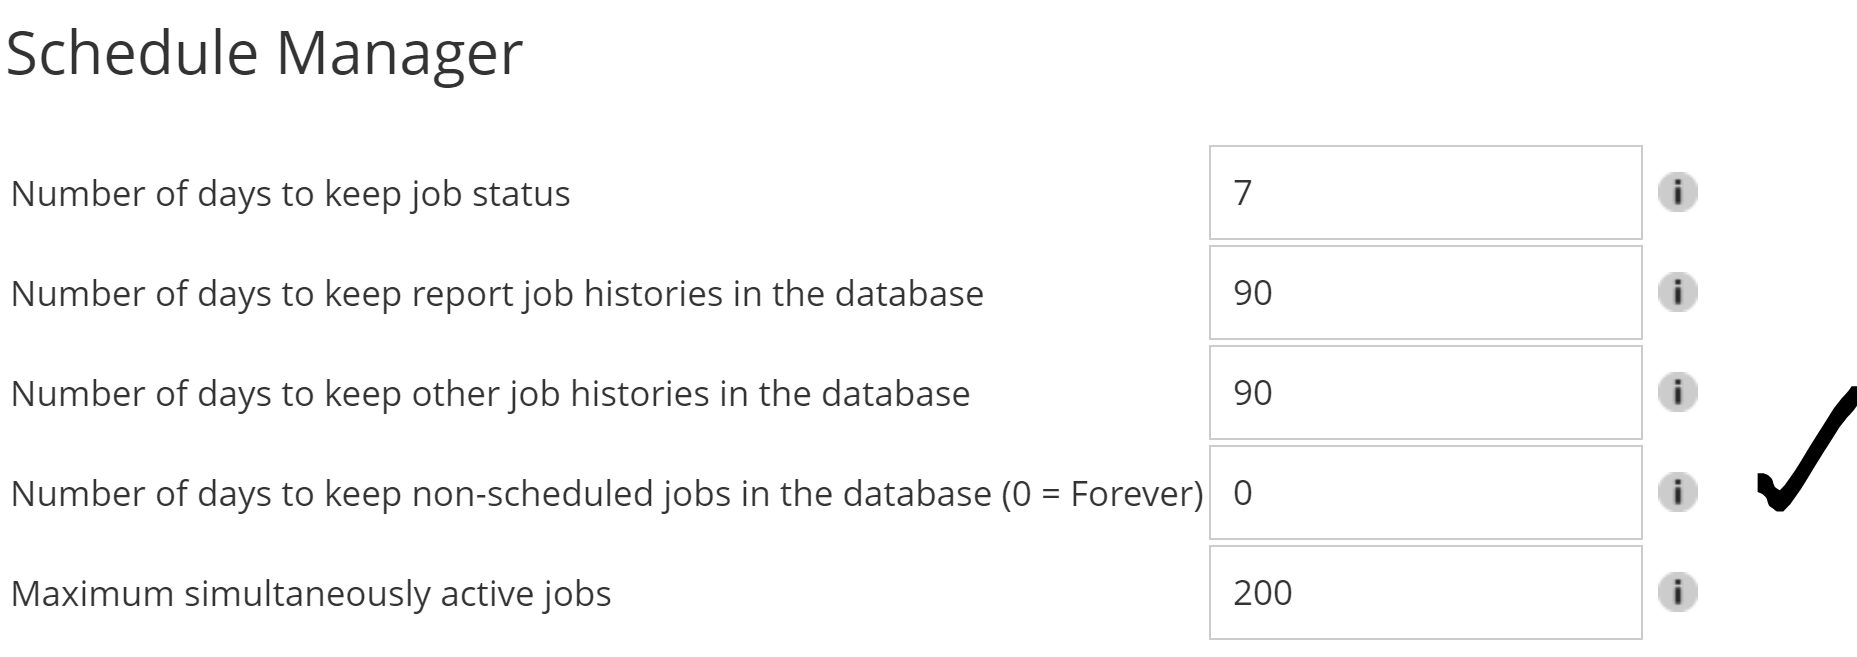Viewport: 1857px width, 657px height.
Task: Click info icon for other job histories
Action: click(1677, 392)
